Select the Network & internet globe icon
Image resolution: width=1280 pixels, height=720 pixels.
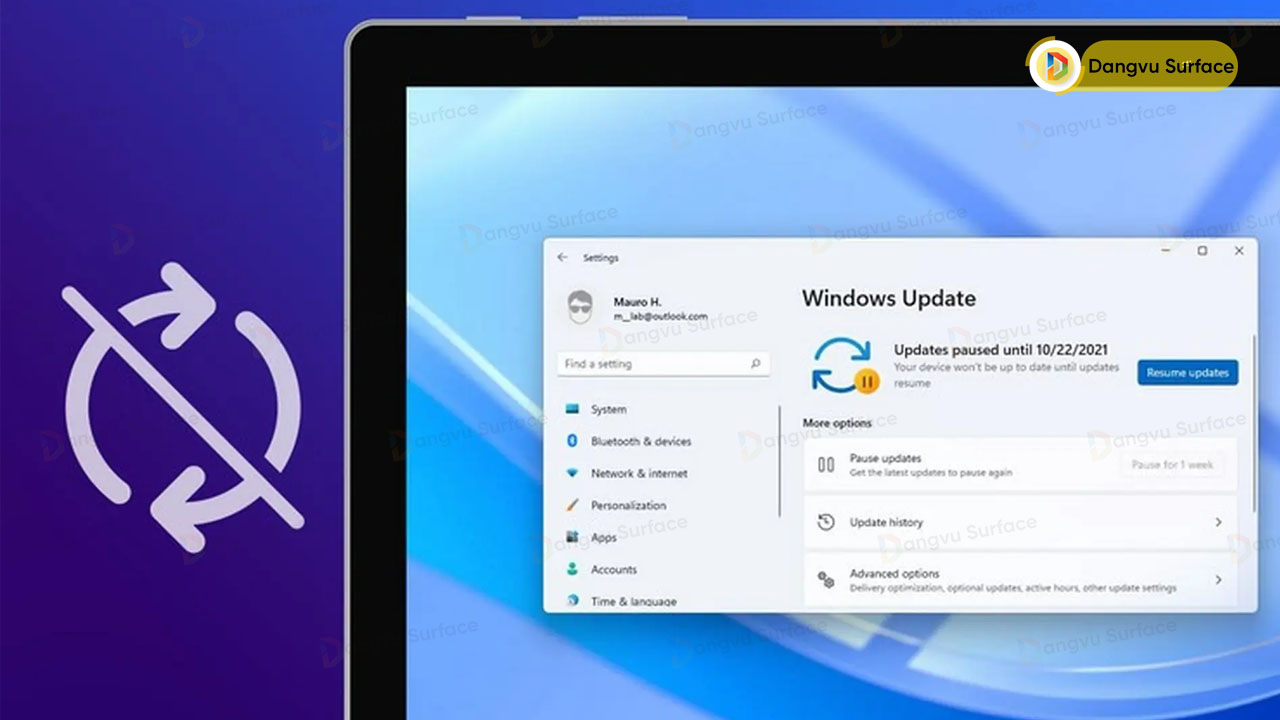[x=575, y=473]
